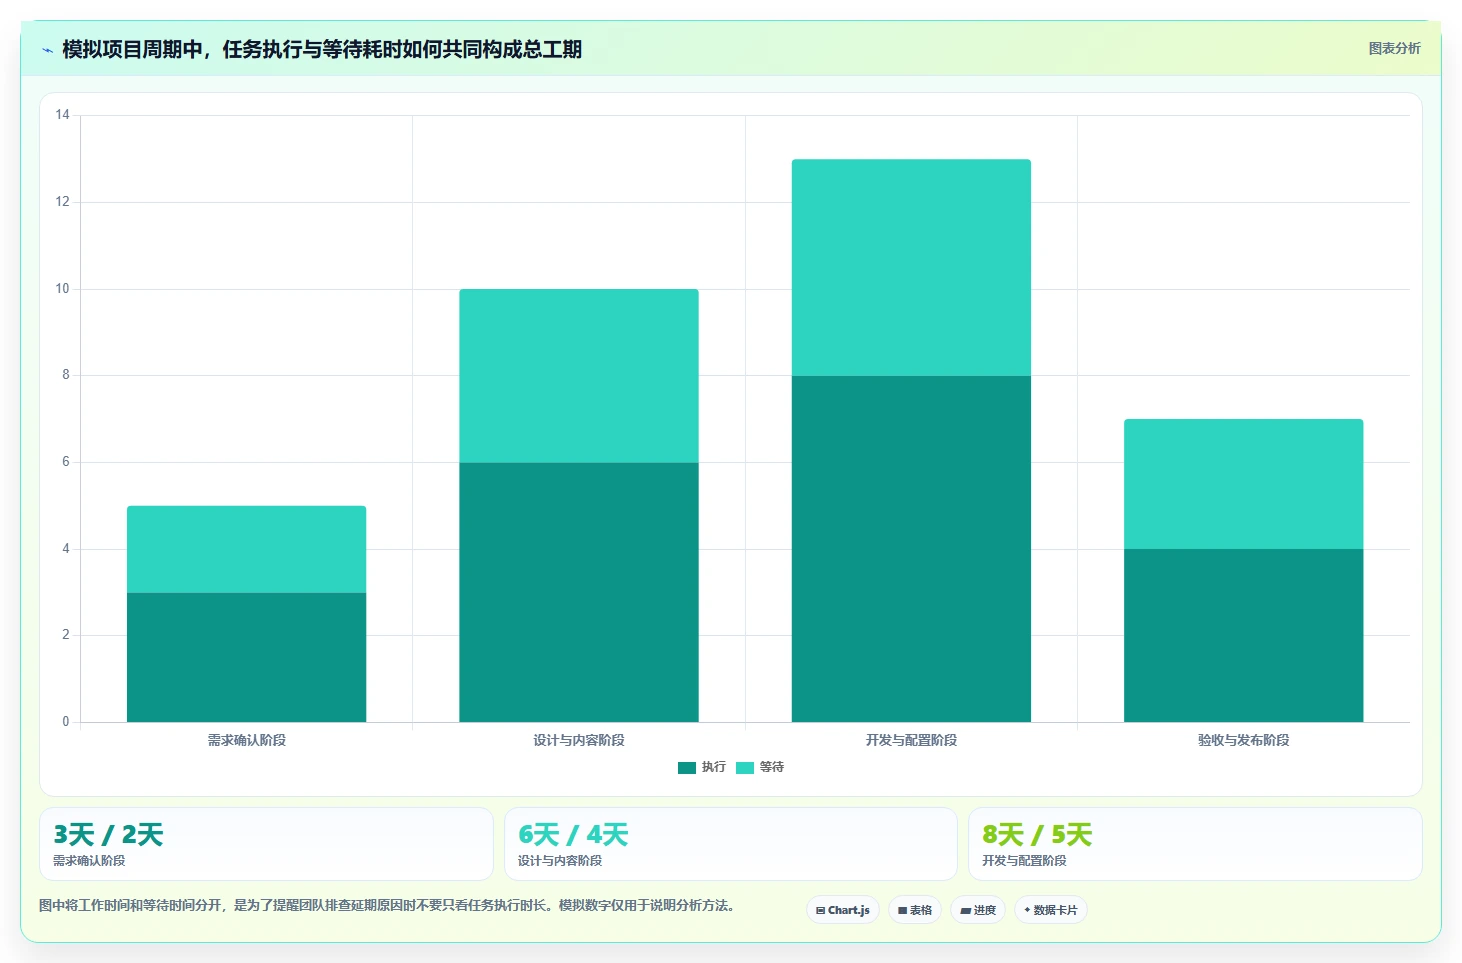
Task: Click the y-axis value 0
Action: tap(66, 722)
